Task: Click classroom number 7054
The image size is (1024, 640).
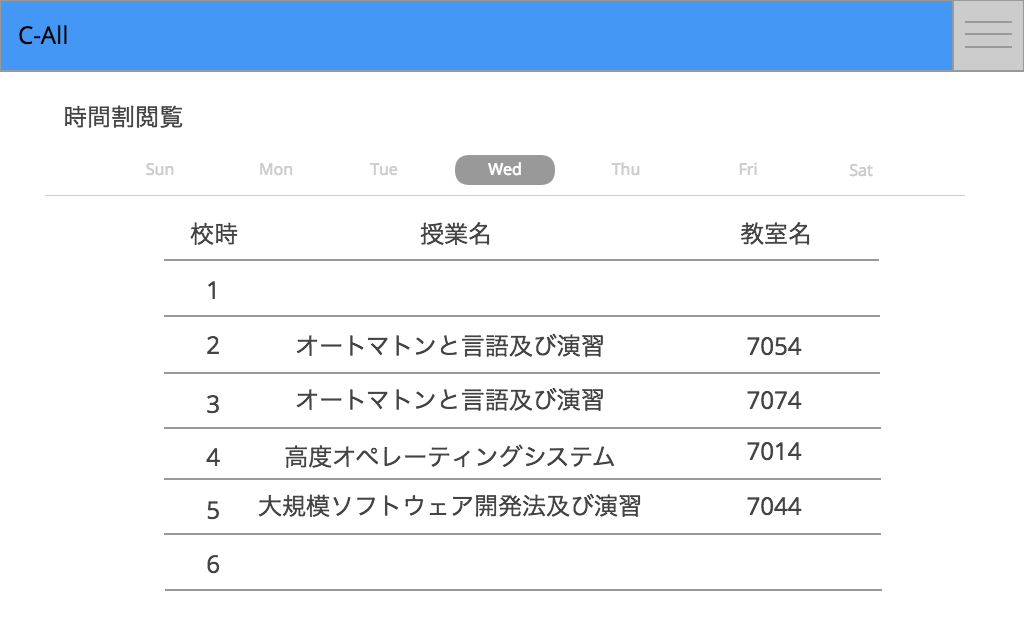Action: point(774,347)
